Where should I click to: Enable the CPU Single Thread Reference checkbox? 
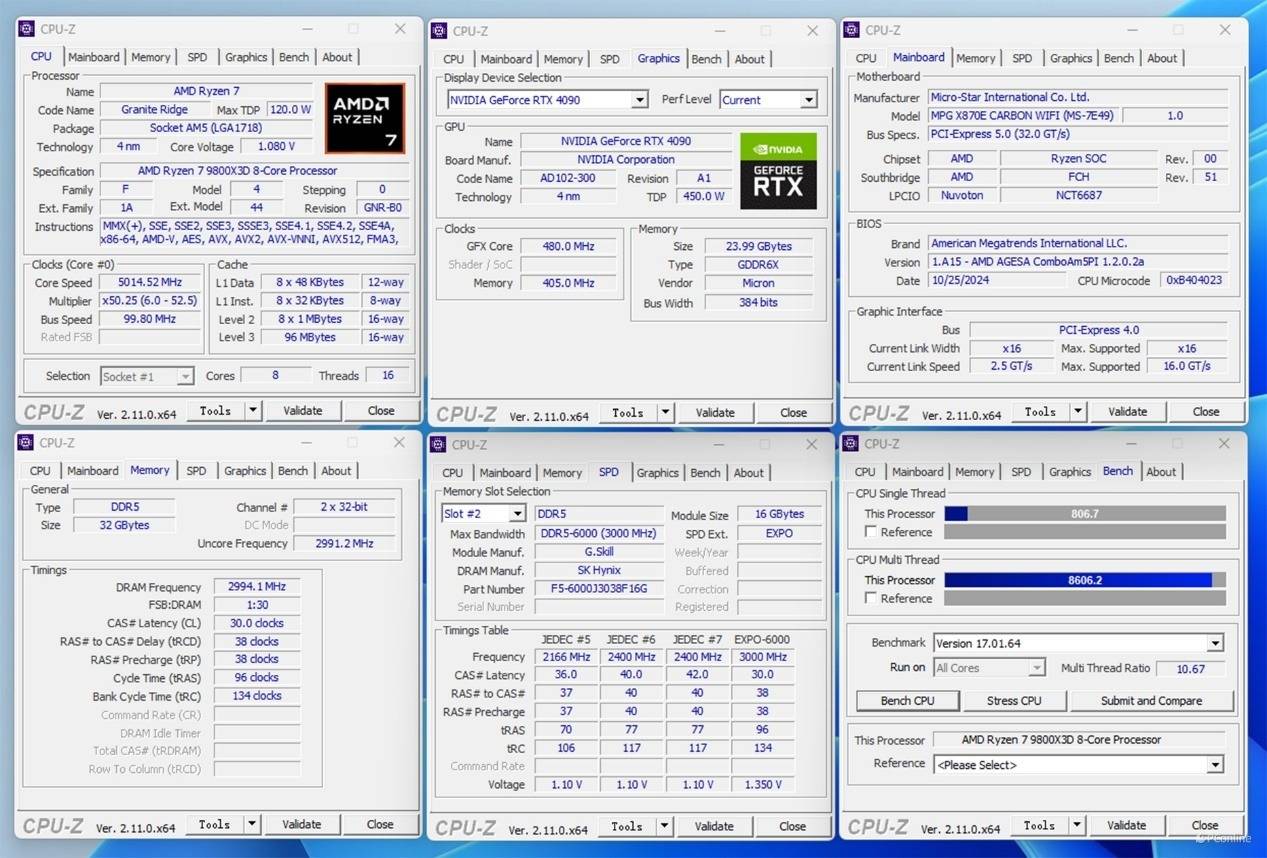(x=871, y=532)
